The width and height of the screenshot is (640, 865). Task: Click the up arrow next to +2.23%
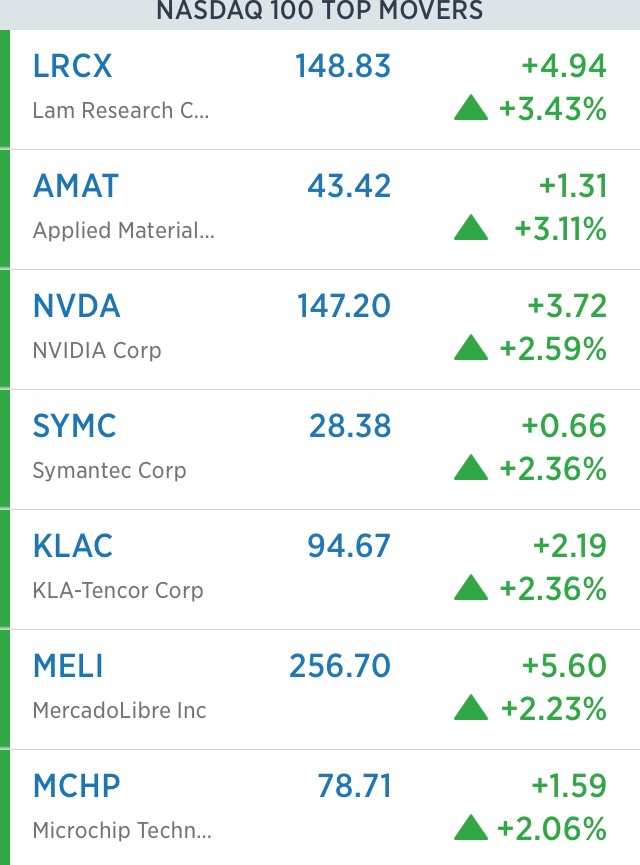(471, 707)
